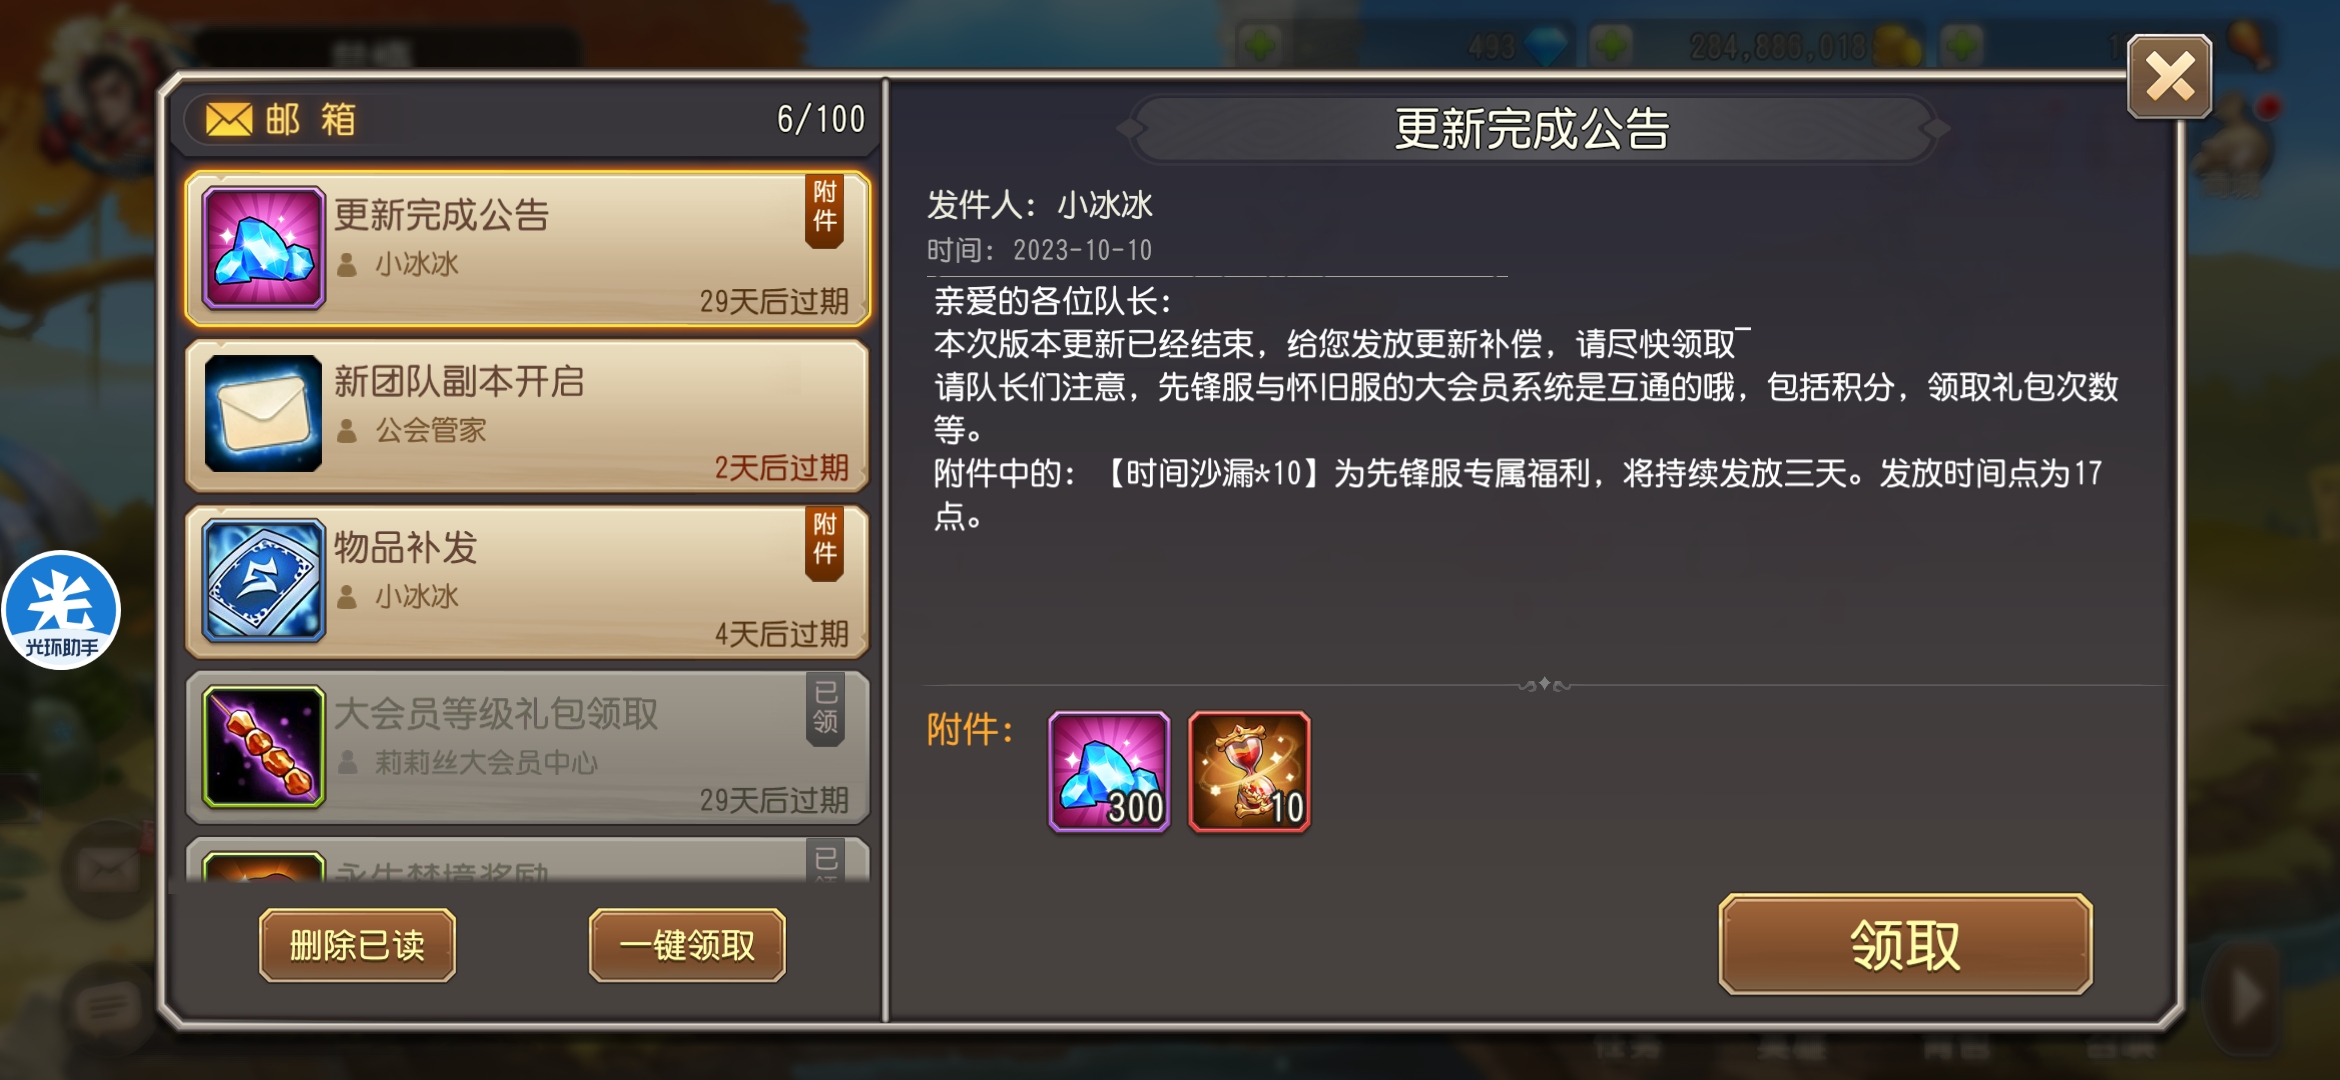Click the 附件 tag on 更新完成公告

click(x=825, y=209)
